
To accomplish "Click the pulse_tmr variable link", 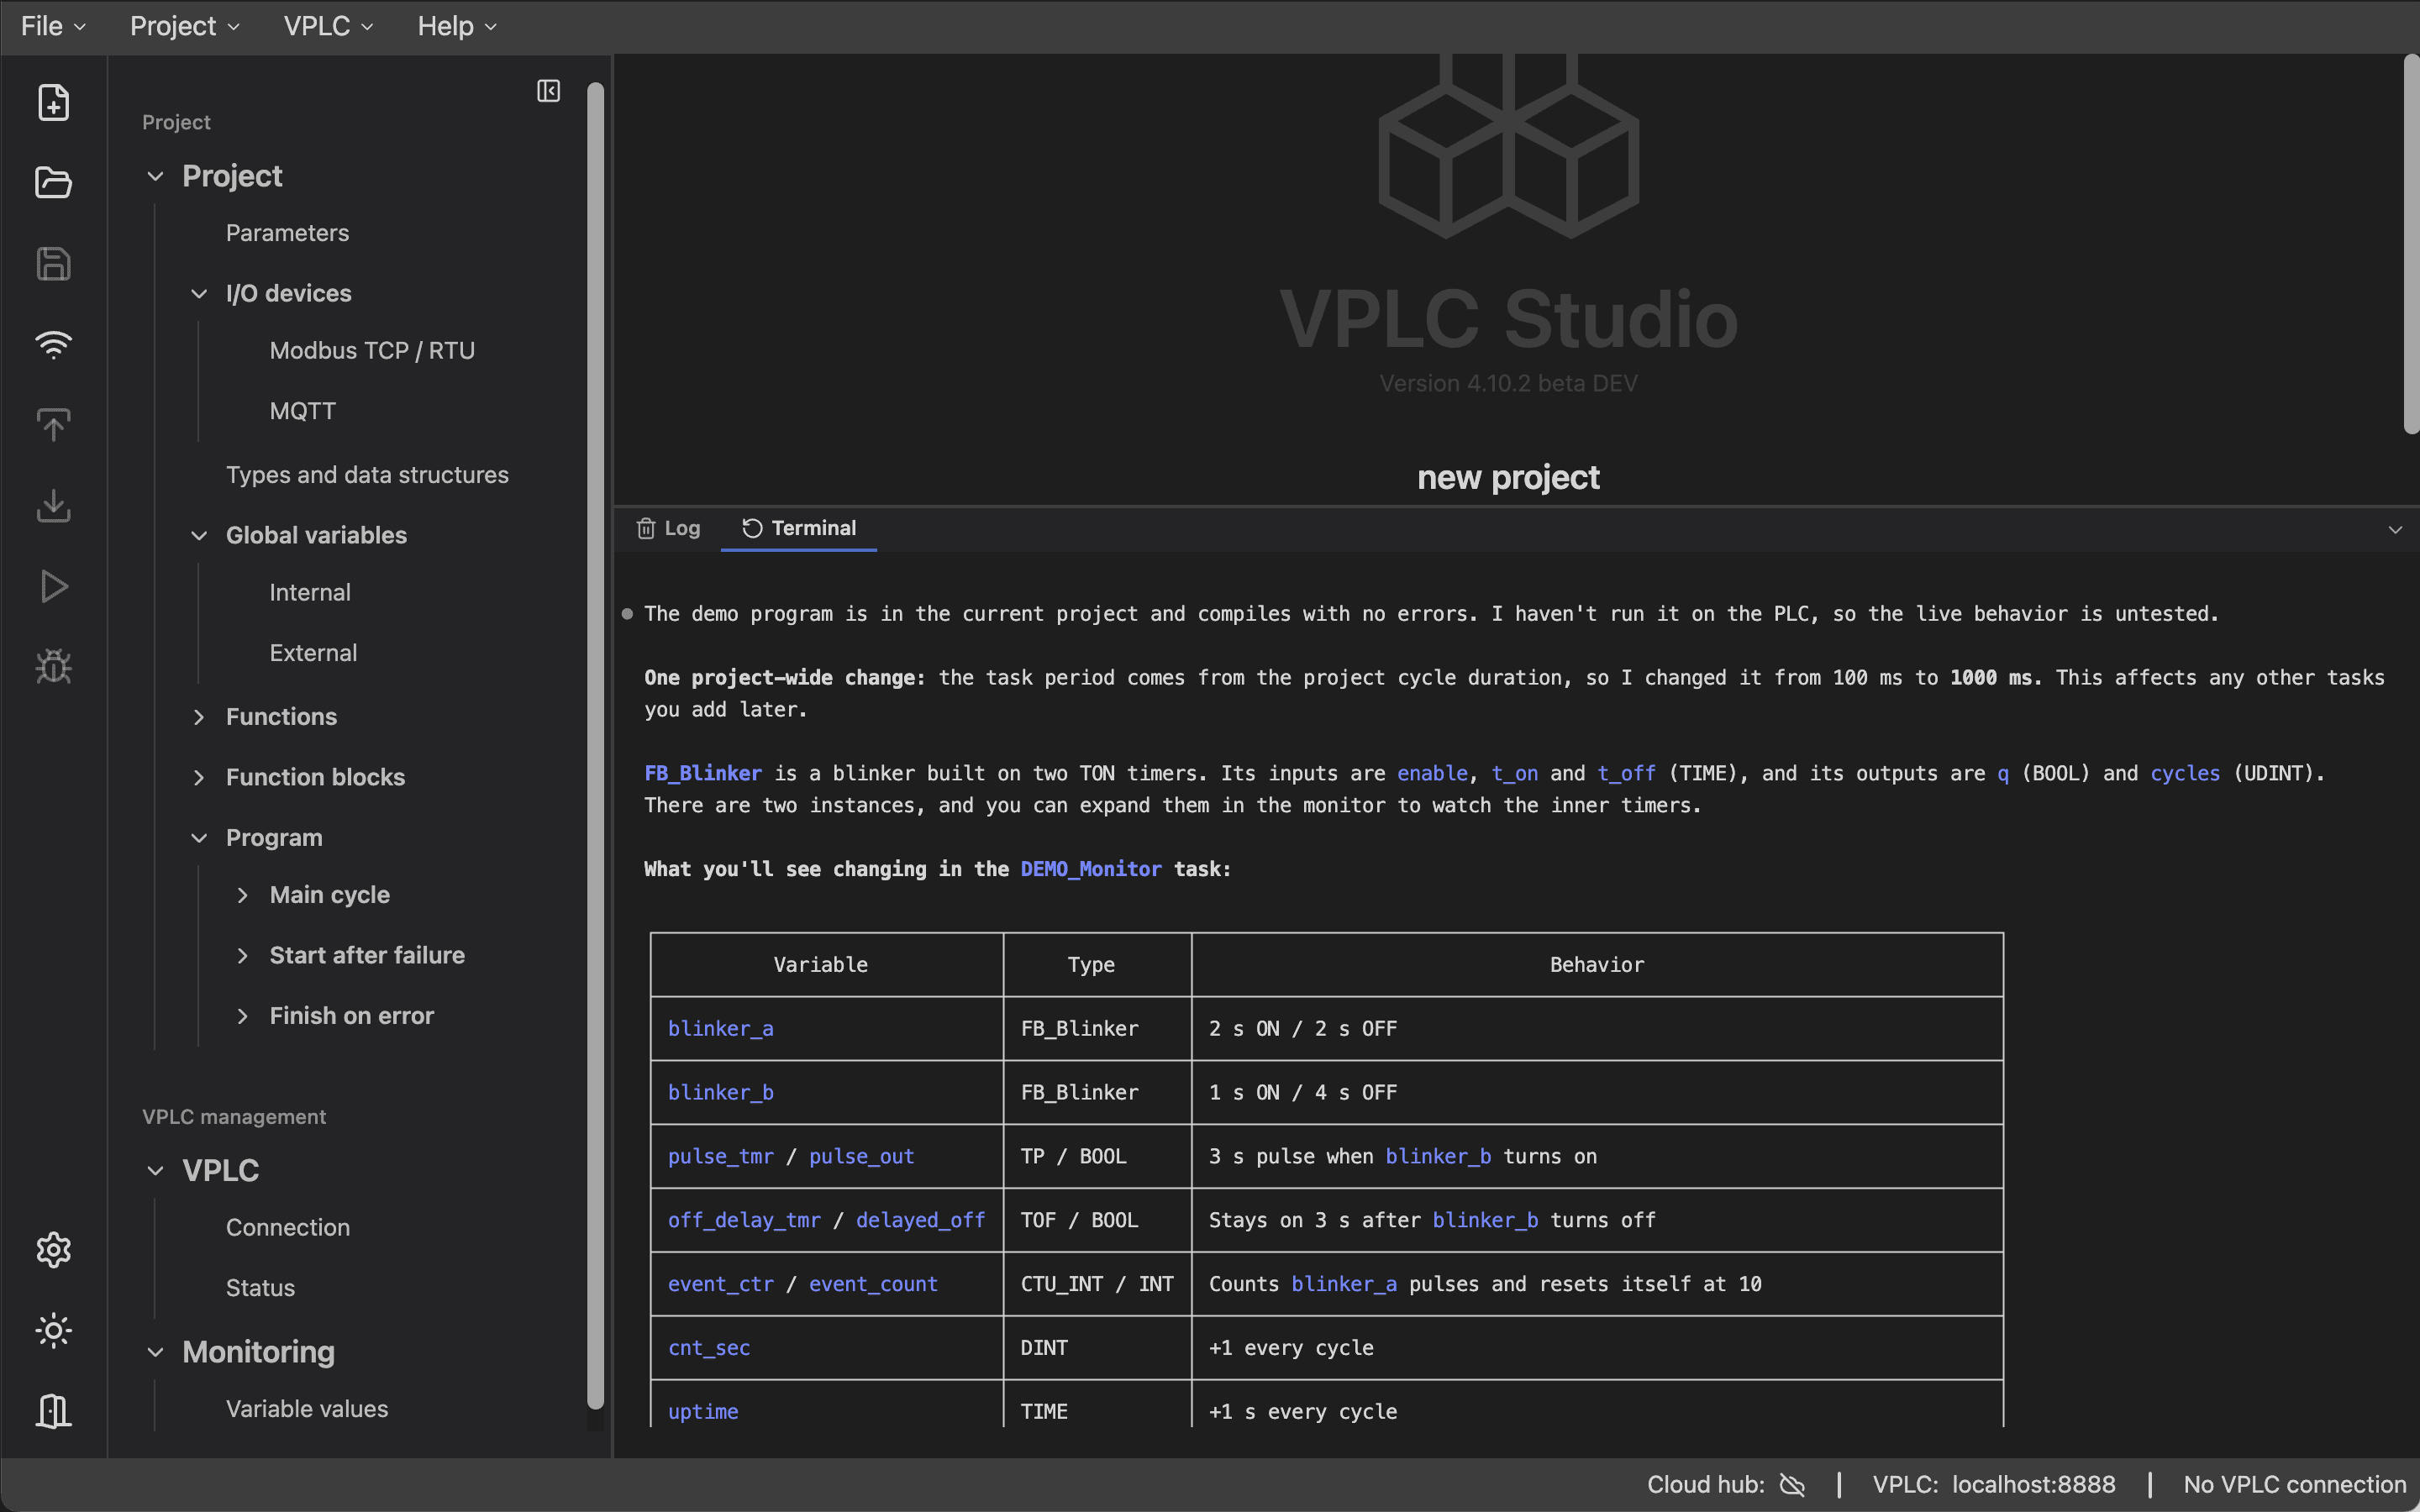I will (x=720, y=1156).
